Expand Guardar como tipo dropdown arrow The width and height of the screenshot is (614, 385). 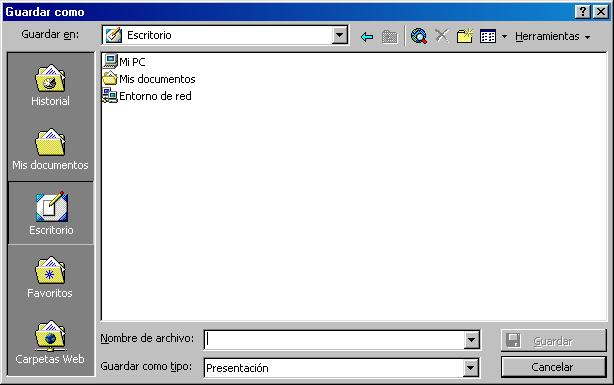(470, 368)
